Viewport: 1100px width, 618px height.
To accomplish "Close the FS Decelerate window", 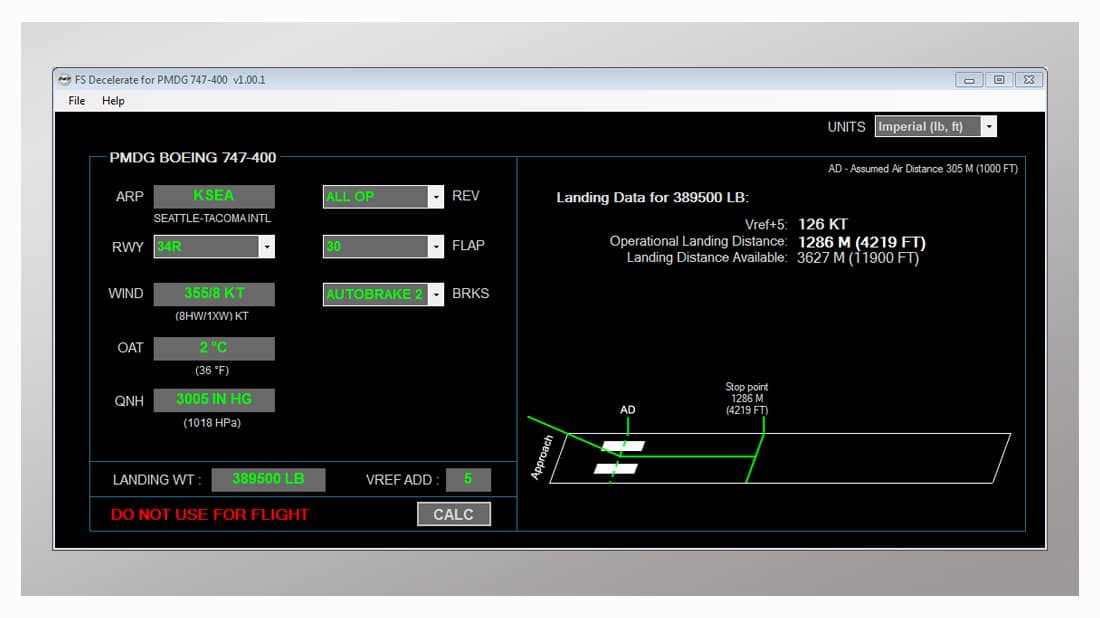I will 1029,80.
